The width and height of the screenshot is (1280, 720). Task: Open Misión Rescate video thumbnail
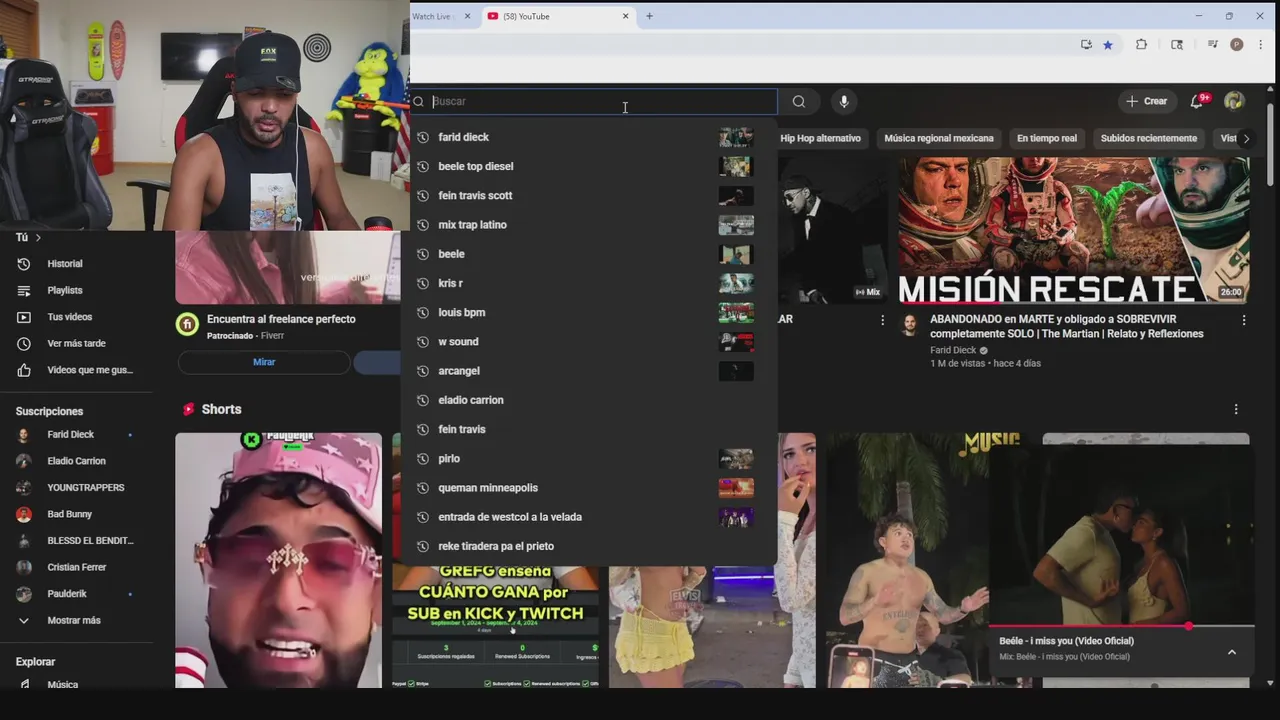(x=1073, y=230)
